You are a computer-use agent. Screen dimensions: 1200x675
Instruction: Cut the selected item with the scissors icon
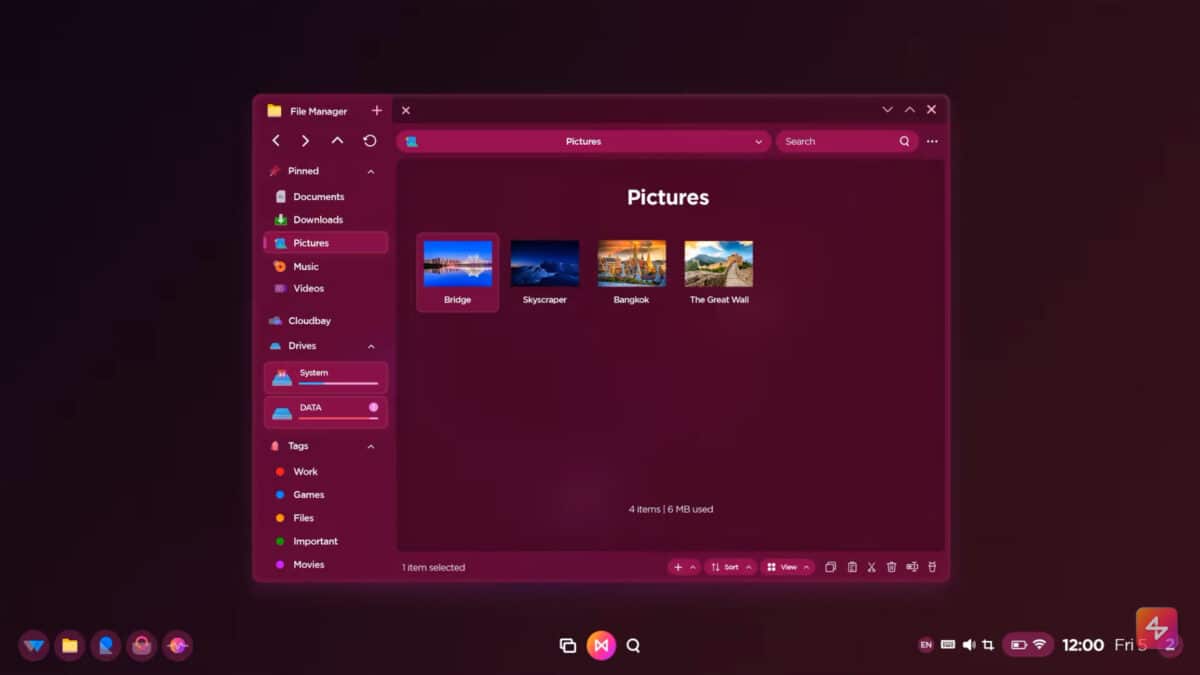pyautogui.click(x=872, y=567)
